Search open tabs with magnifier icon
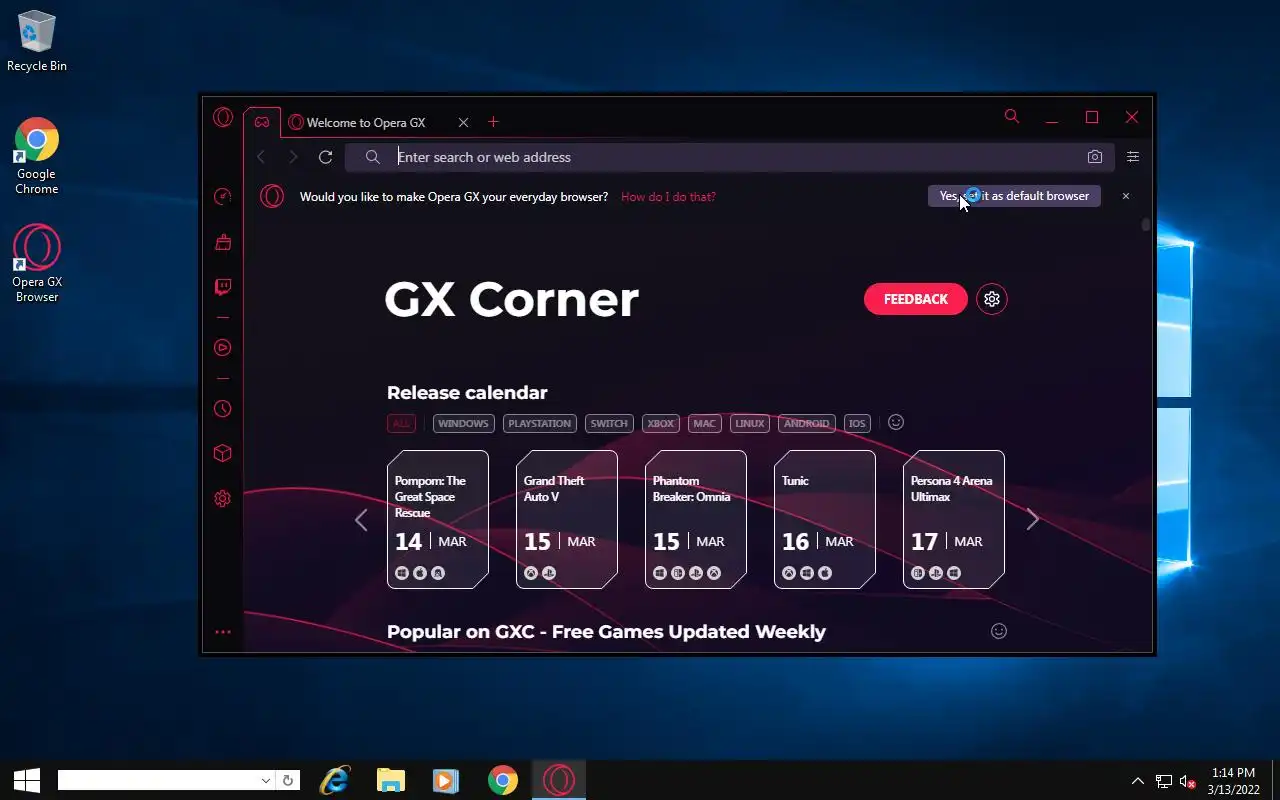1280x800 pixels. [x=1012, y=117]
